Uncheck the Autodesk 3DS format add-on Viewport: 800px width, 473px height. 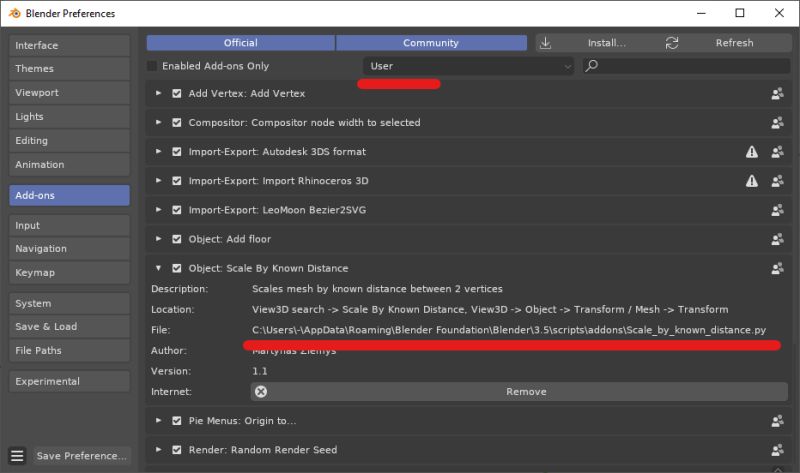pyautogui.click(x=177, y=152)
